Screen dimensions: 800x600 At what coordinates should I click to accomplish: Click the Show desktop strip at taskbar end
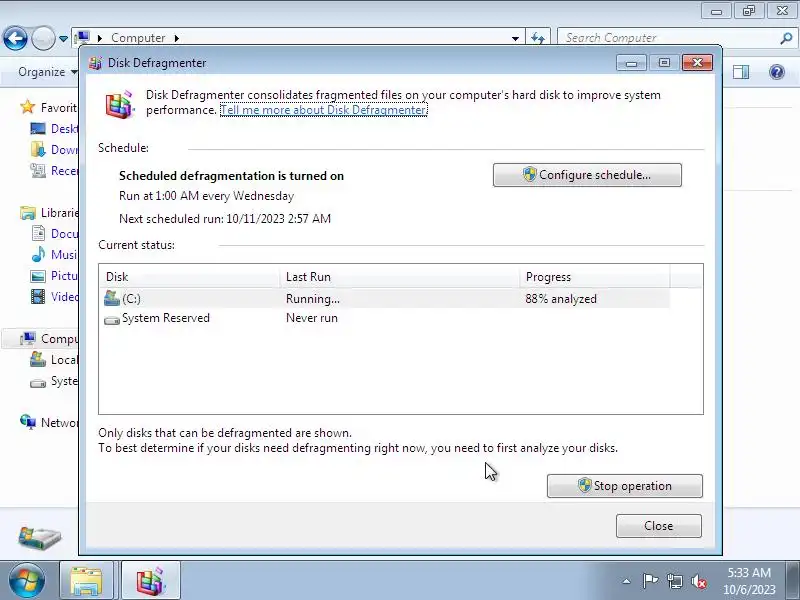(x=795, y=581)
